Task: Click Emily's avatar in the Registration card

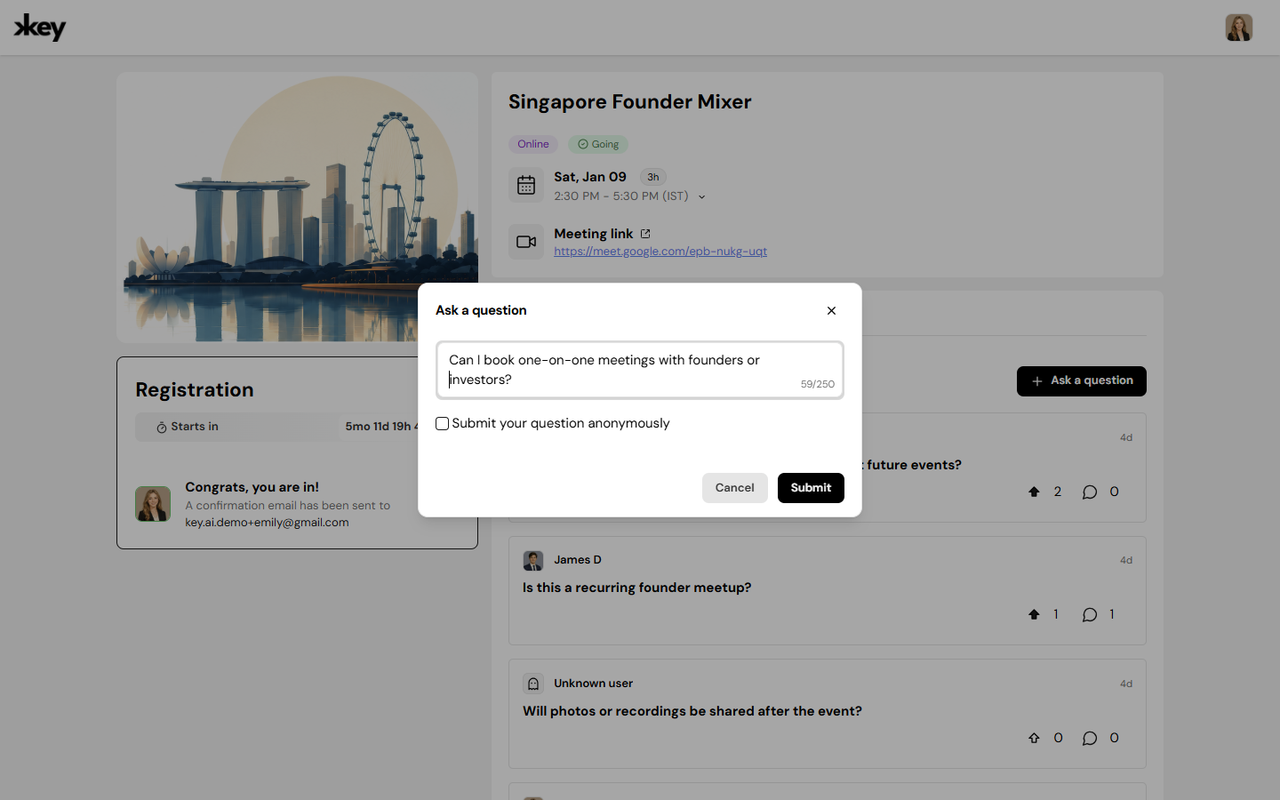Action: pos(153,504)
